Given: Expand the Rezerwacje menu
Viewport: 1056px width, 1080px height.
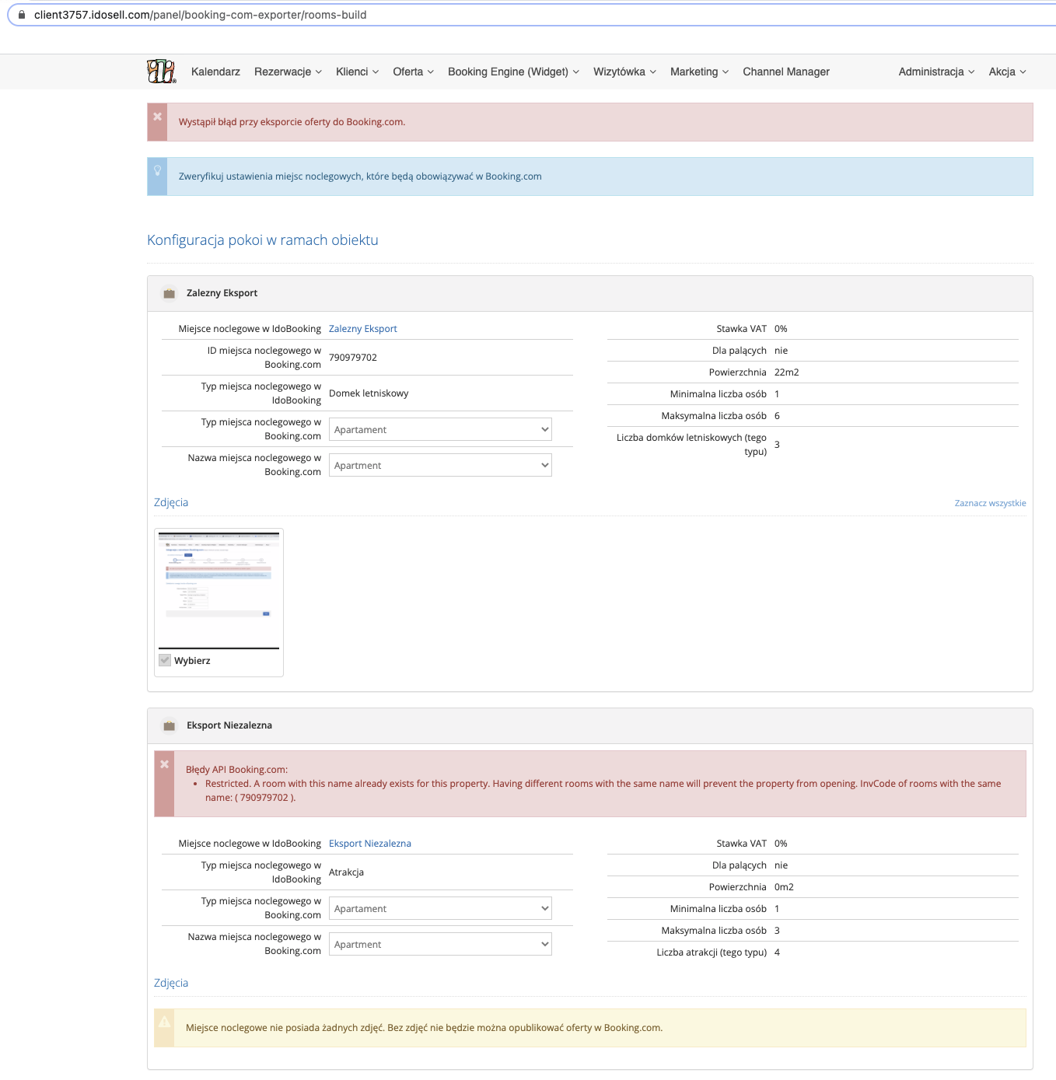Looking at the screenshot, I should point(288,72).
